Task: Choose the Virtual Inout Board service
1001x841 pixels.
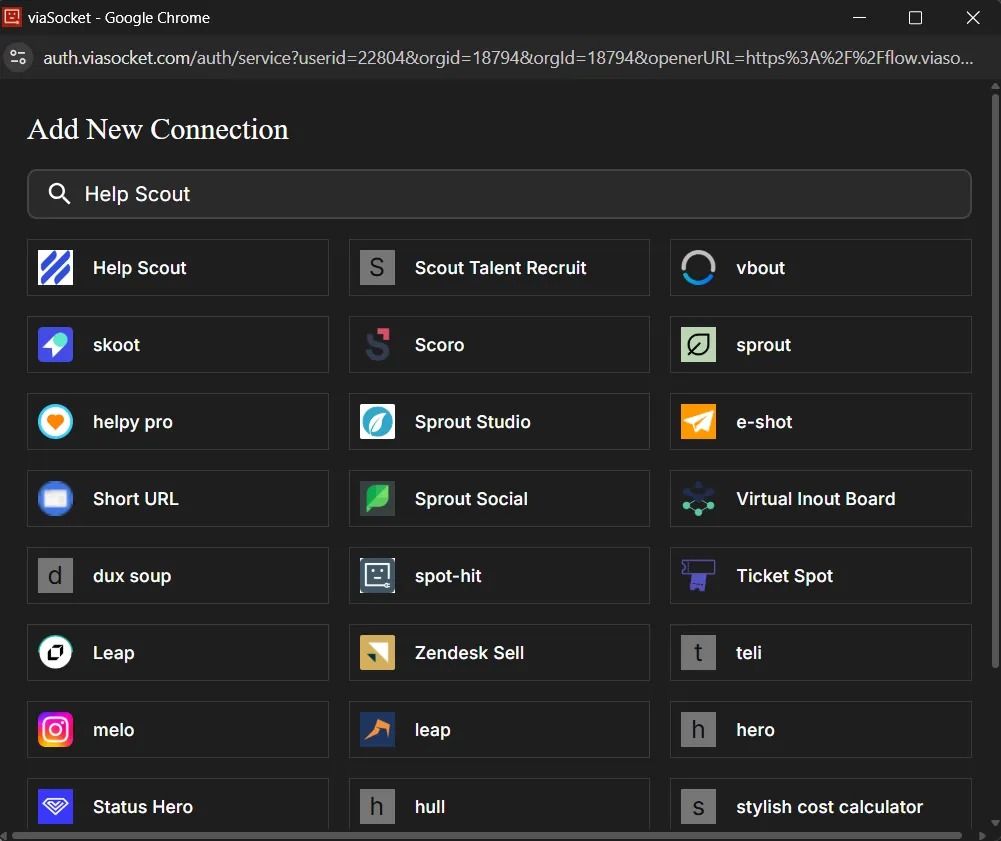Action: [820, 498]
